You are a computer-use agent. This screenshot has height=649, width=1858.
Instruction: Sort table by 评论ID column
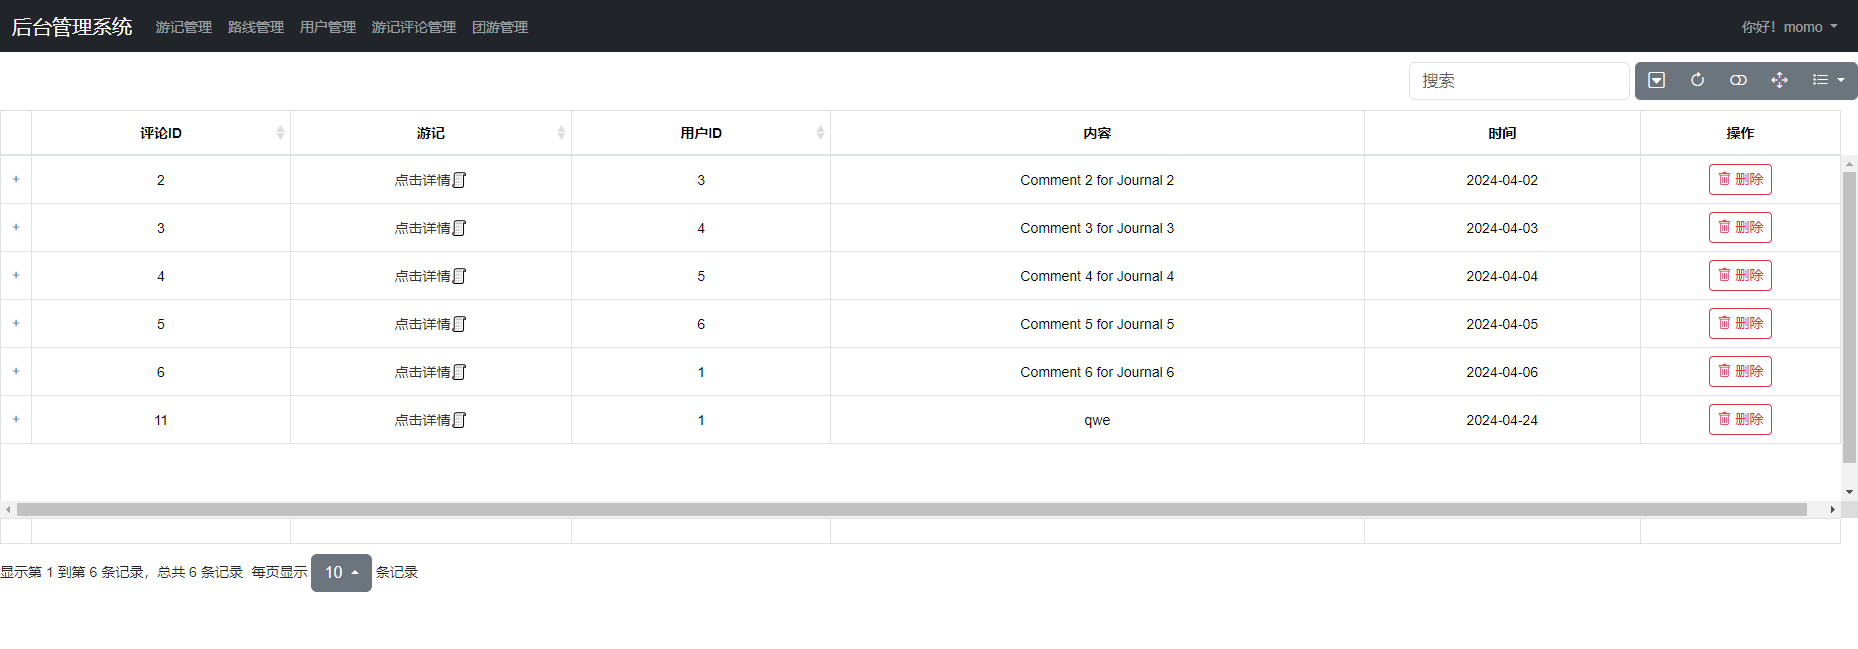tap(161, 133)
